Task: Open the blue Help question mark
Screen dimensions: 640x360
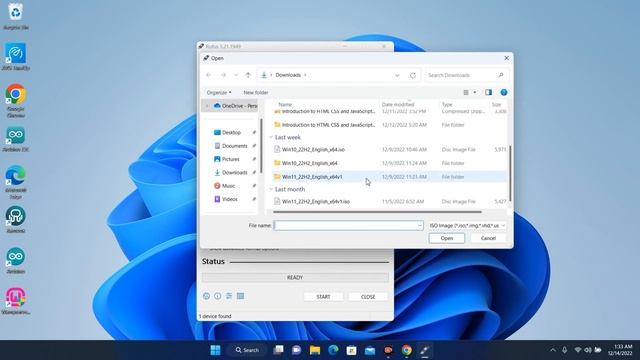Action: click(x=504, y=92)
